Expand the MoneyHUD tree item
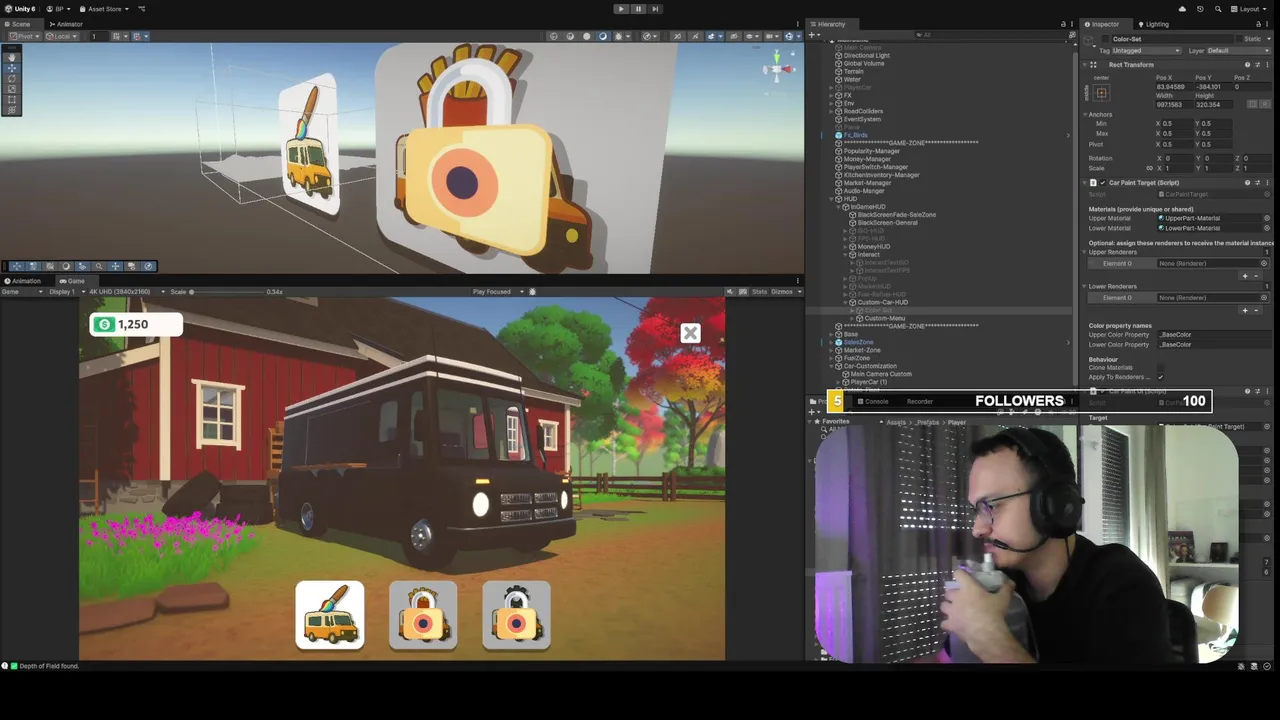The height and width of the screenshot is (720, 1280). (x=847, y=247)
